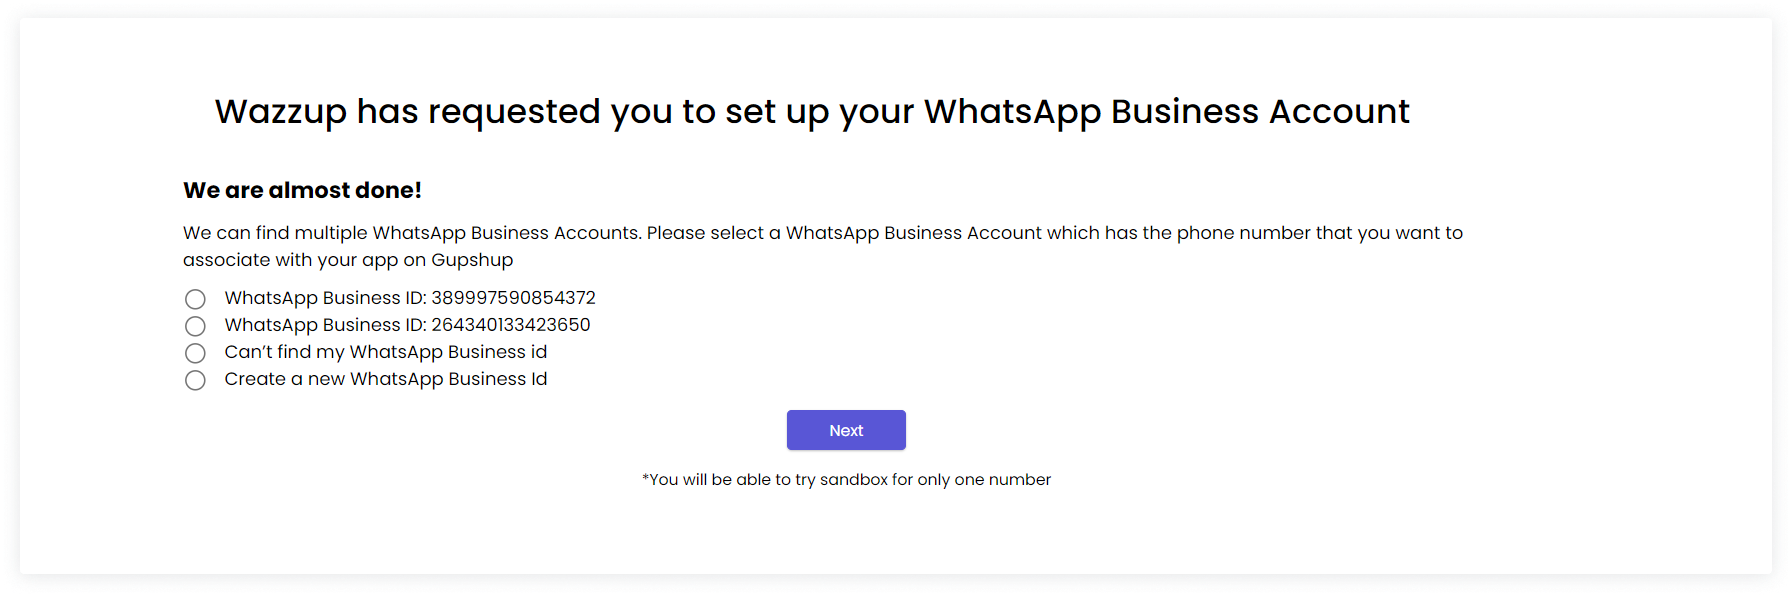The height and width of the screenshot is (596, 1792).
Task: Pick the "Create a new WhatsApp Business Id" radio button
Action: pyautogui.click(x=195, y=380)
